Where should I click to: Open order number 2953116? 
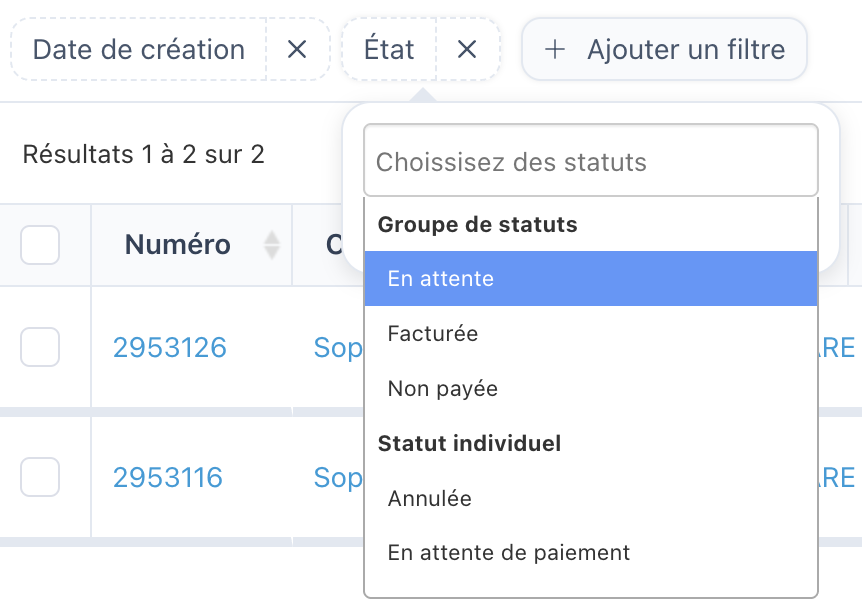pyautogui.click(x=168, y=477)
